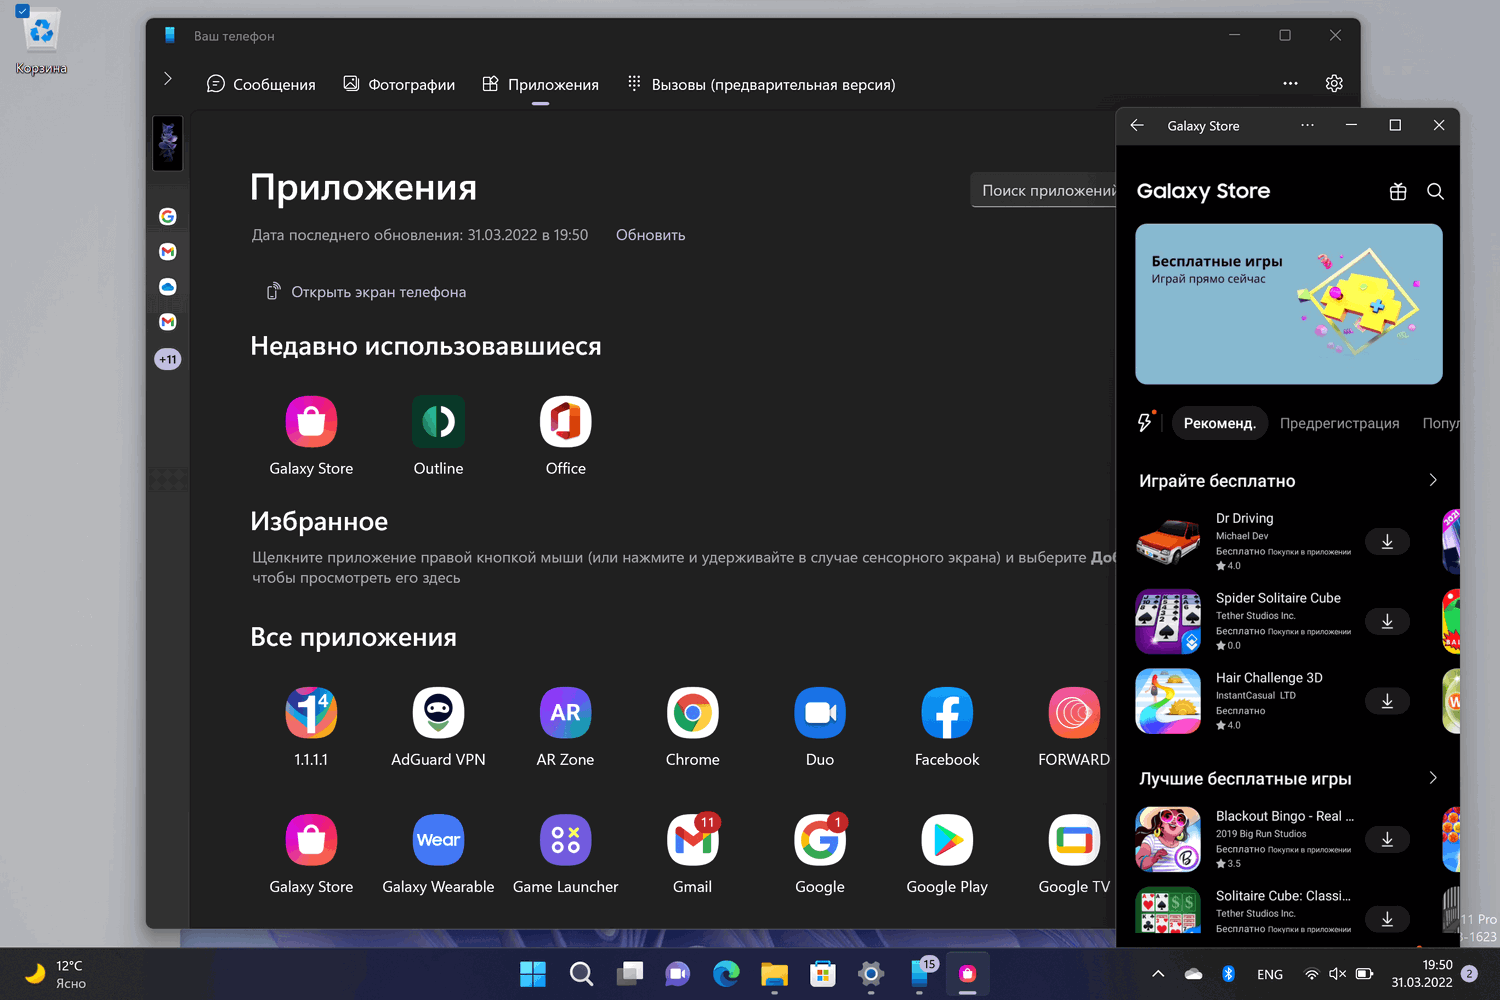Open the Вызовы (предварительная версия) tab
Image resolution: width=1500 pixels, height=1000 pixels.
[761, 85]
